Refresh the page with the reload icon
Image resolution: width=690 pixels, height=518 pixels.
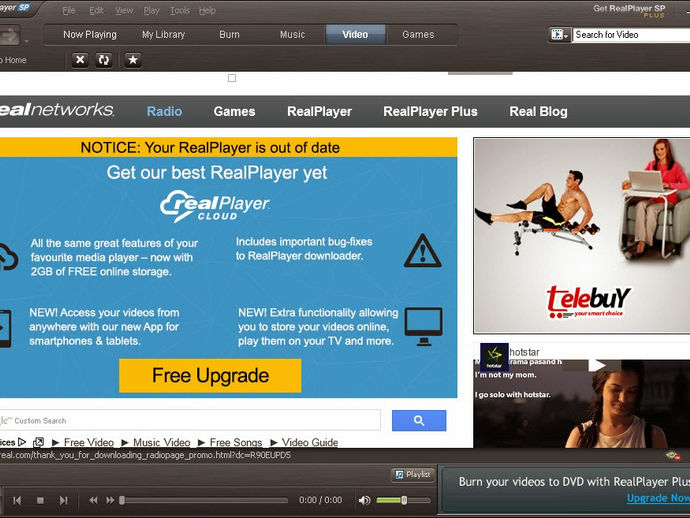(104, 59)
